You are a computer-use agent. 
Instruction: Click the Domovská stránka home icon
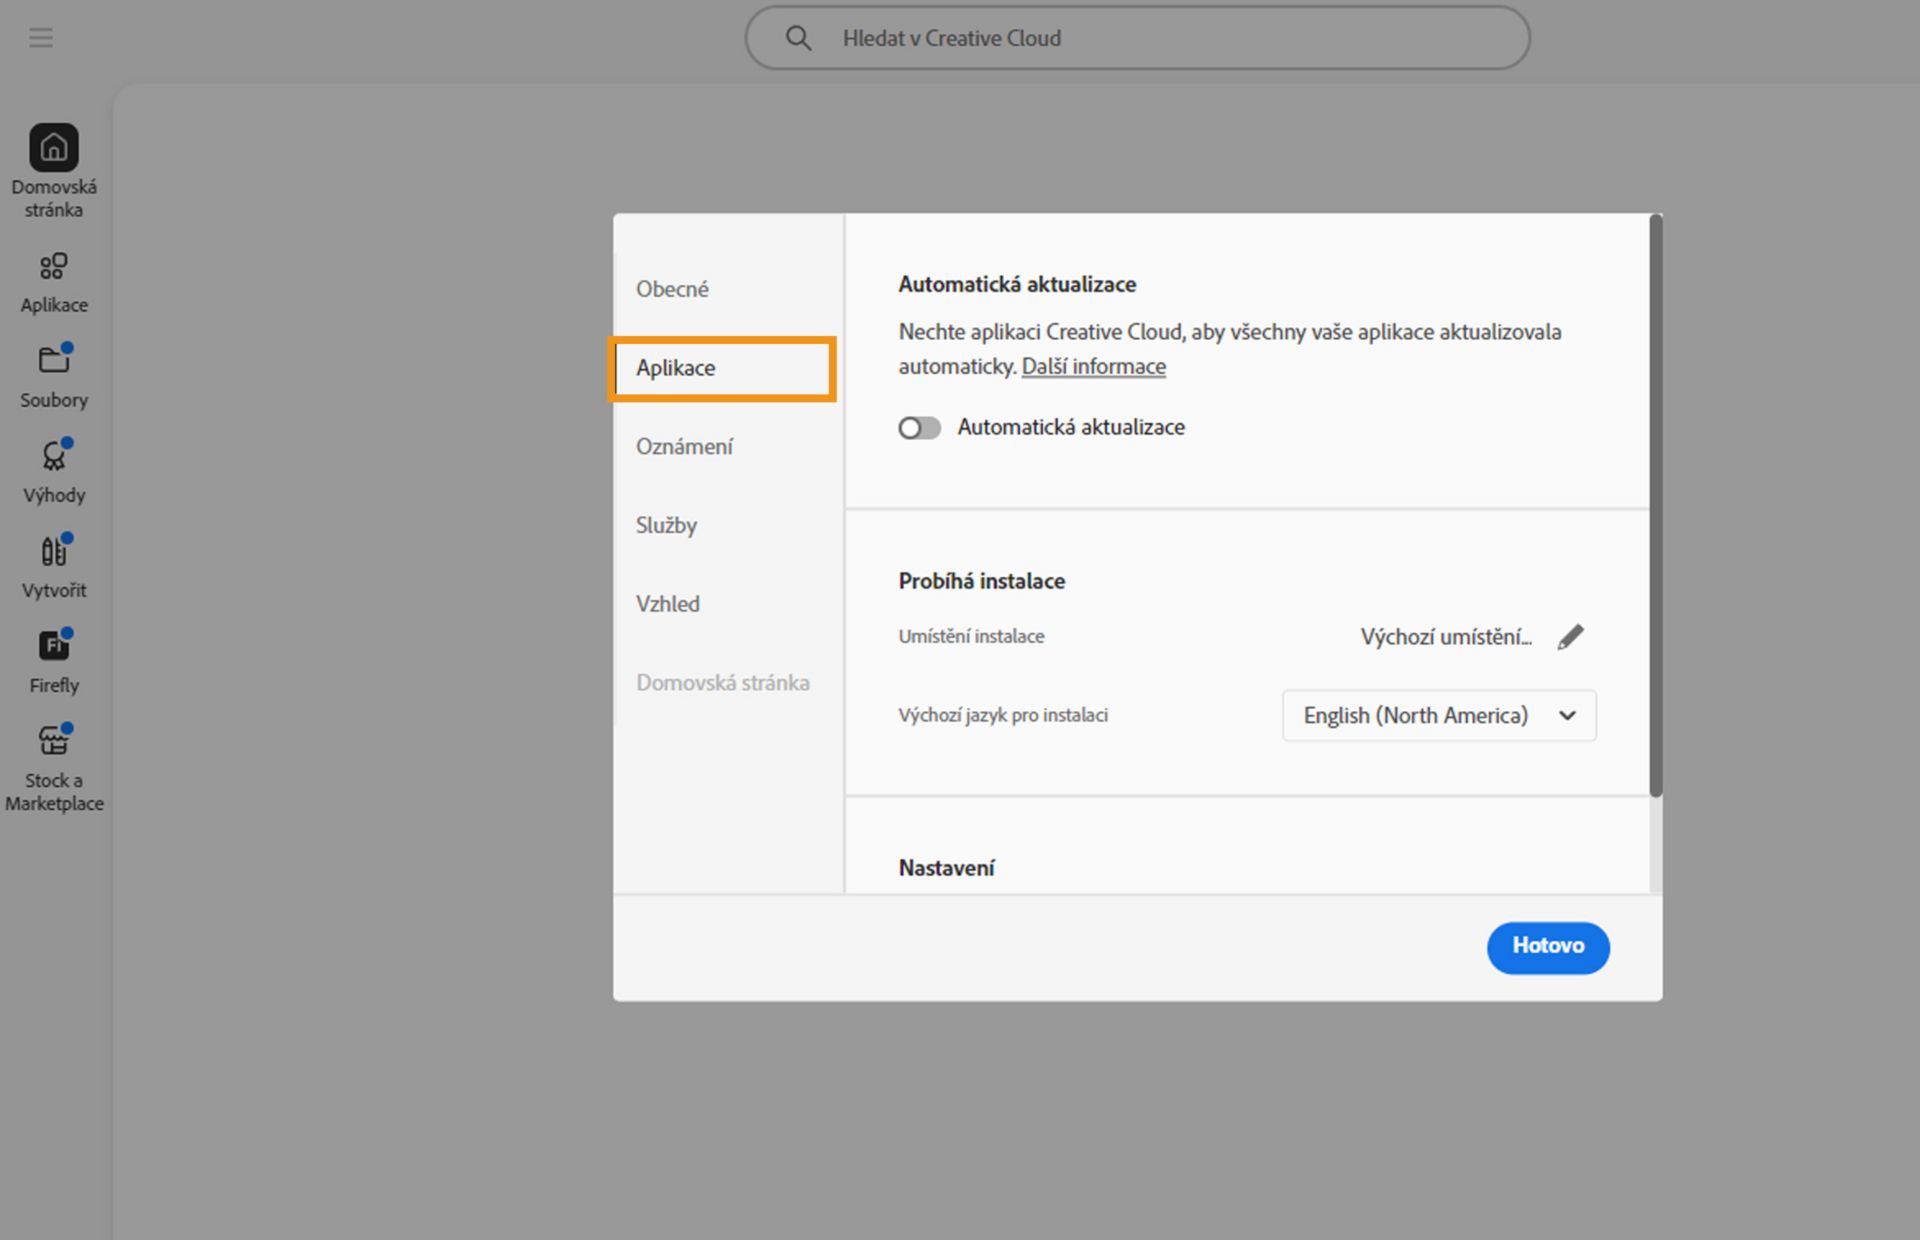pos(54,148)
